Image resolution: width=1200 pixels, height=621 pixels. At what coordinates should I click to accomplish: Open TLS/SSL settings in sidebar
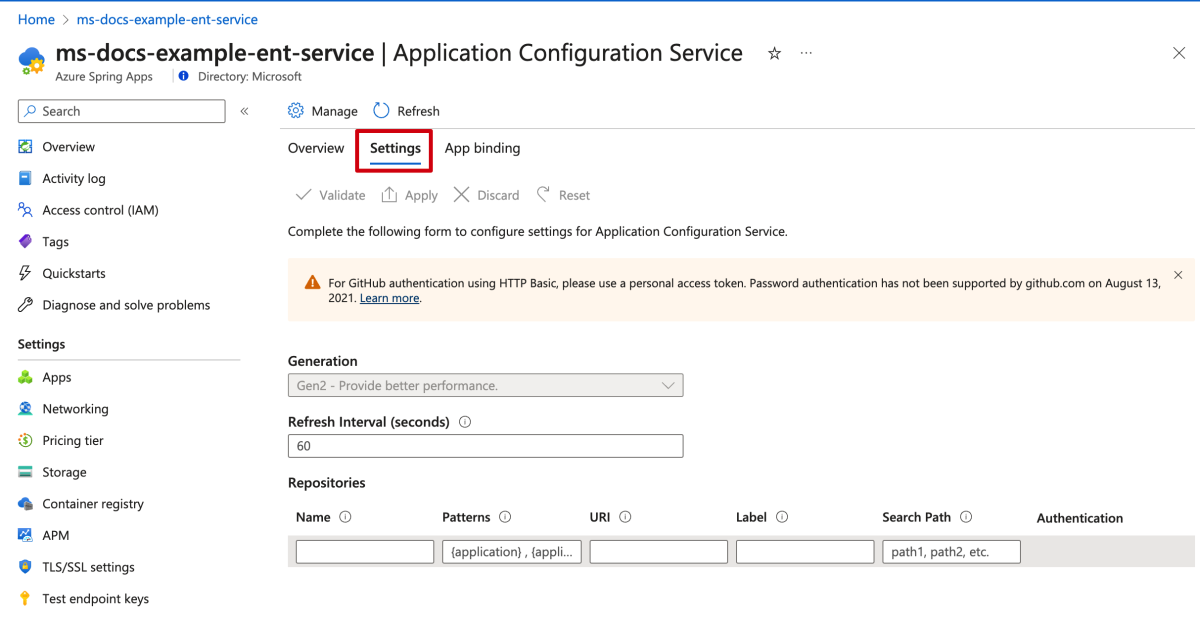(x=88, y=567)
